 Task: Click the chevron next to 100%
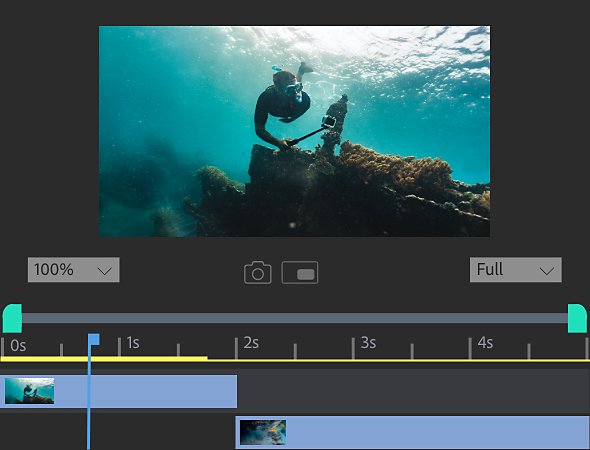(104, 271)
